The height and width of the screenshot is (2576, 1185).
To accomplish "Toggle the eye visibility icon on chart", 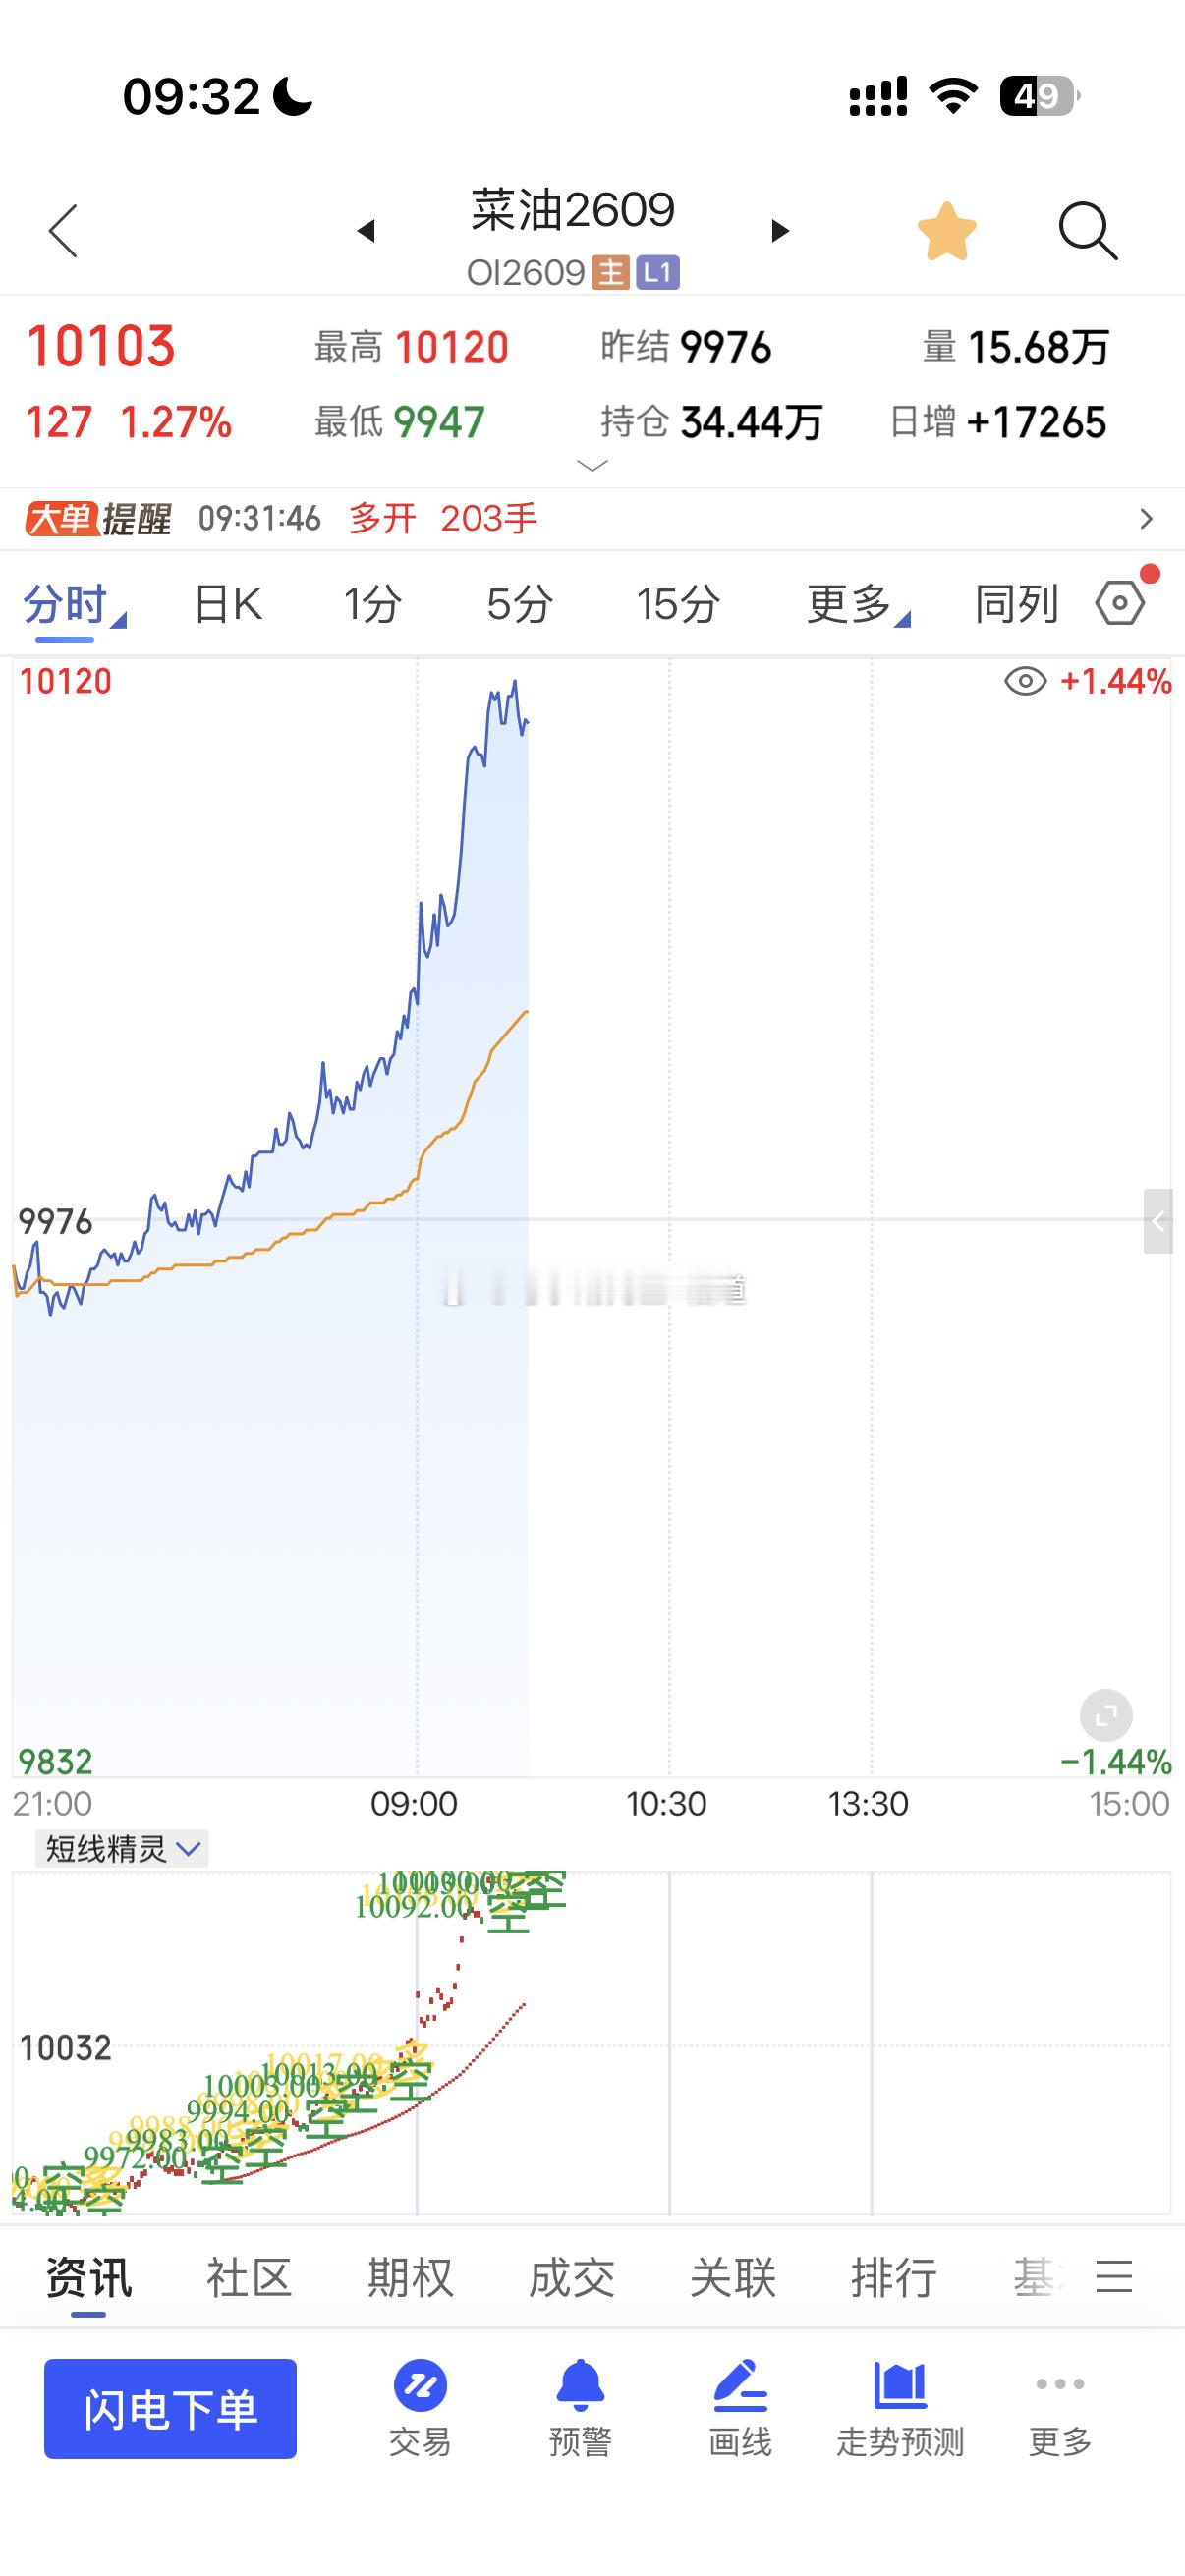I will [1025, 682].
